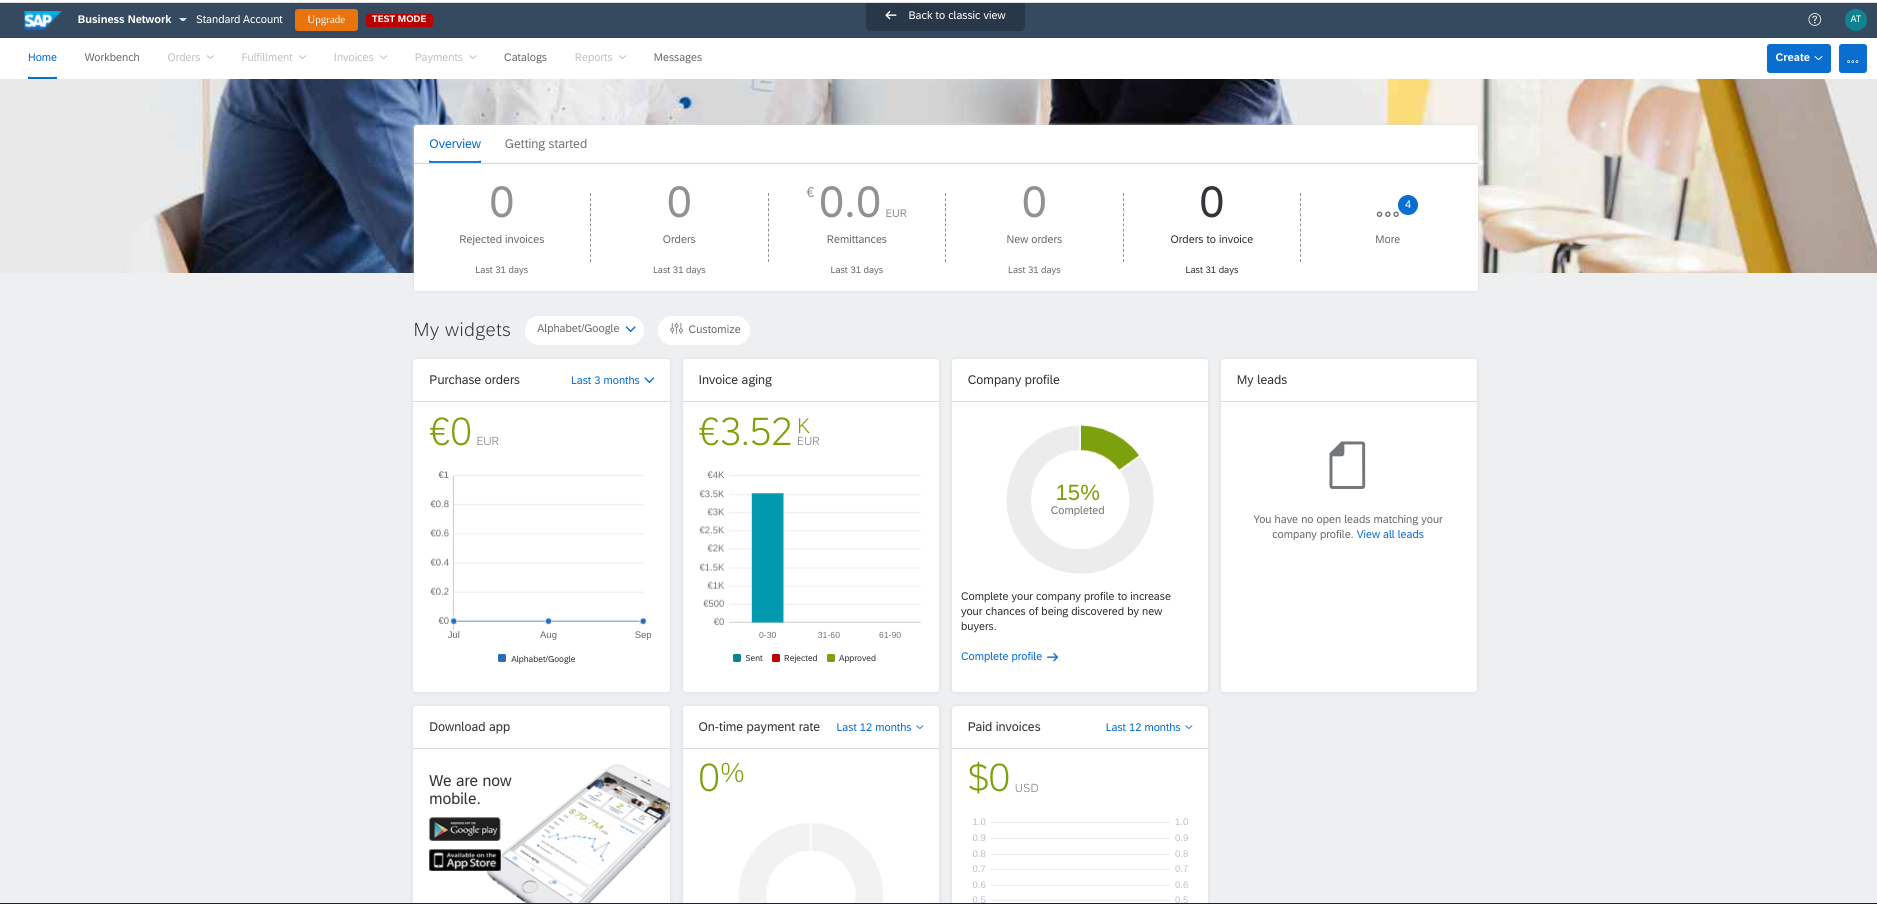Image resolution: width=1877 pixels, height=904 pixels.
Task: Expand the Payments menu
Action: [445, 58]
